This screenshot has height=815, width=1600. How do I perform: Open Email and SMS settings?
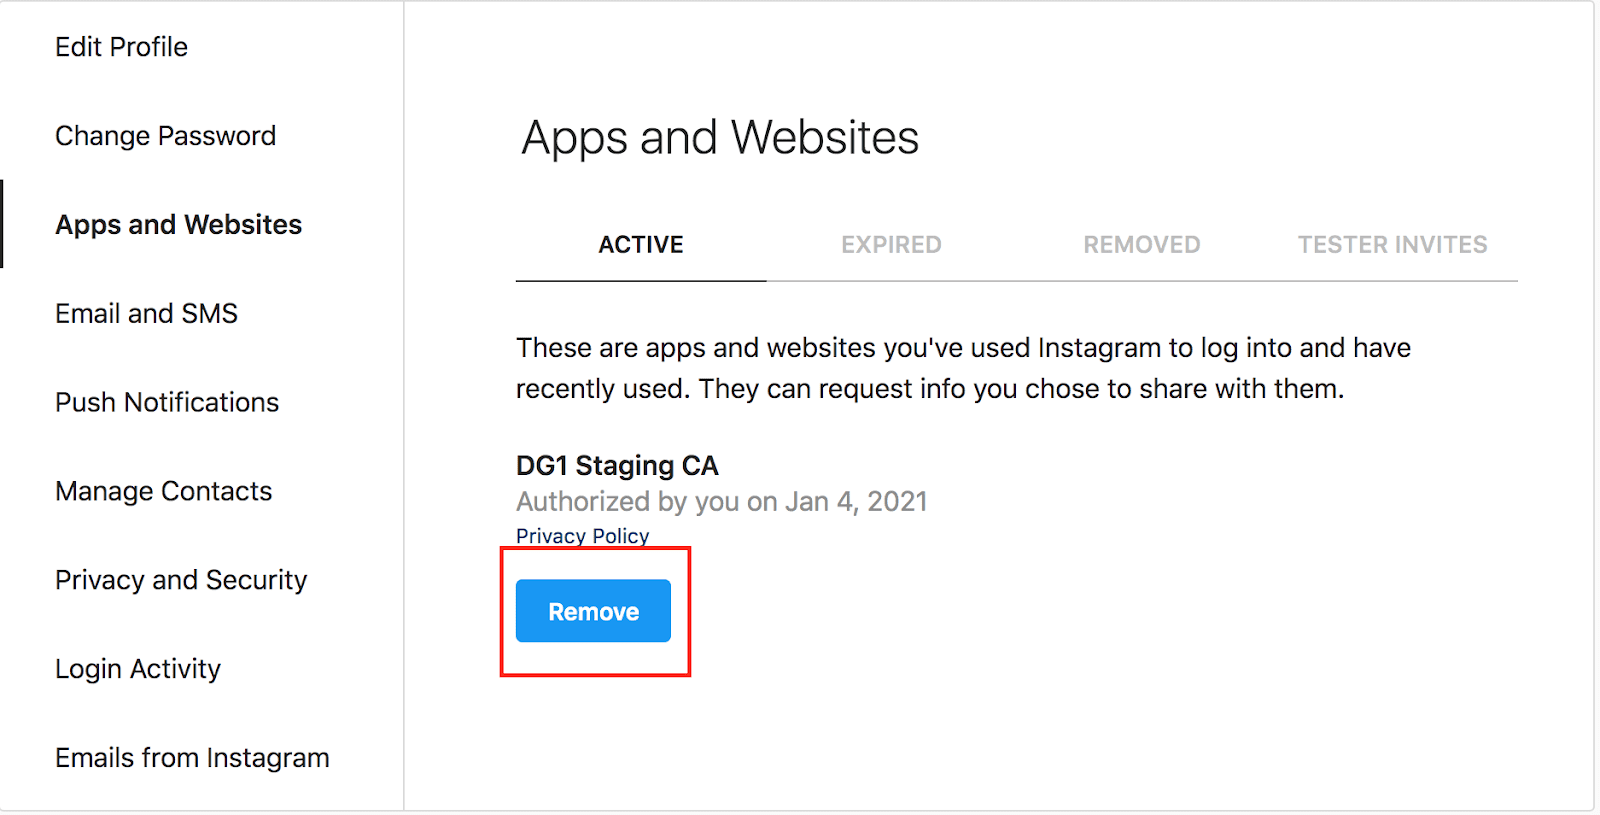pos(146,314)
